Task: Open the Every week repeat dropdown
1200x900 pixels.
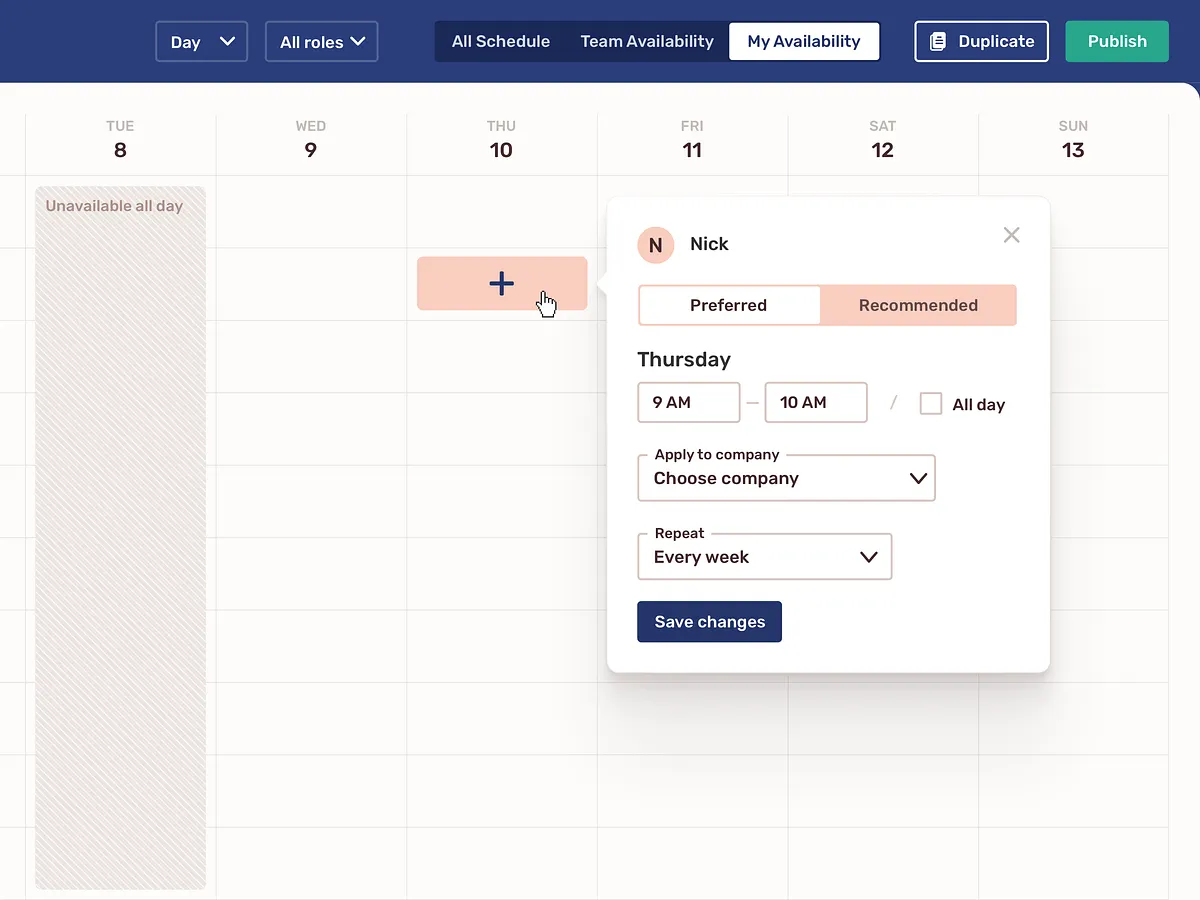Action: tap(764, 556)
